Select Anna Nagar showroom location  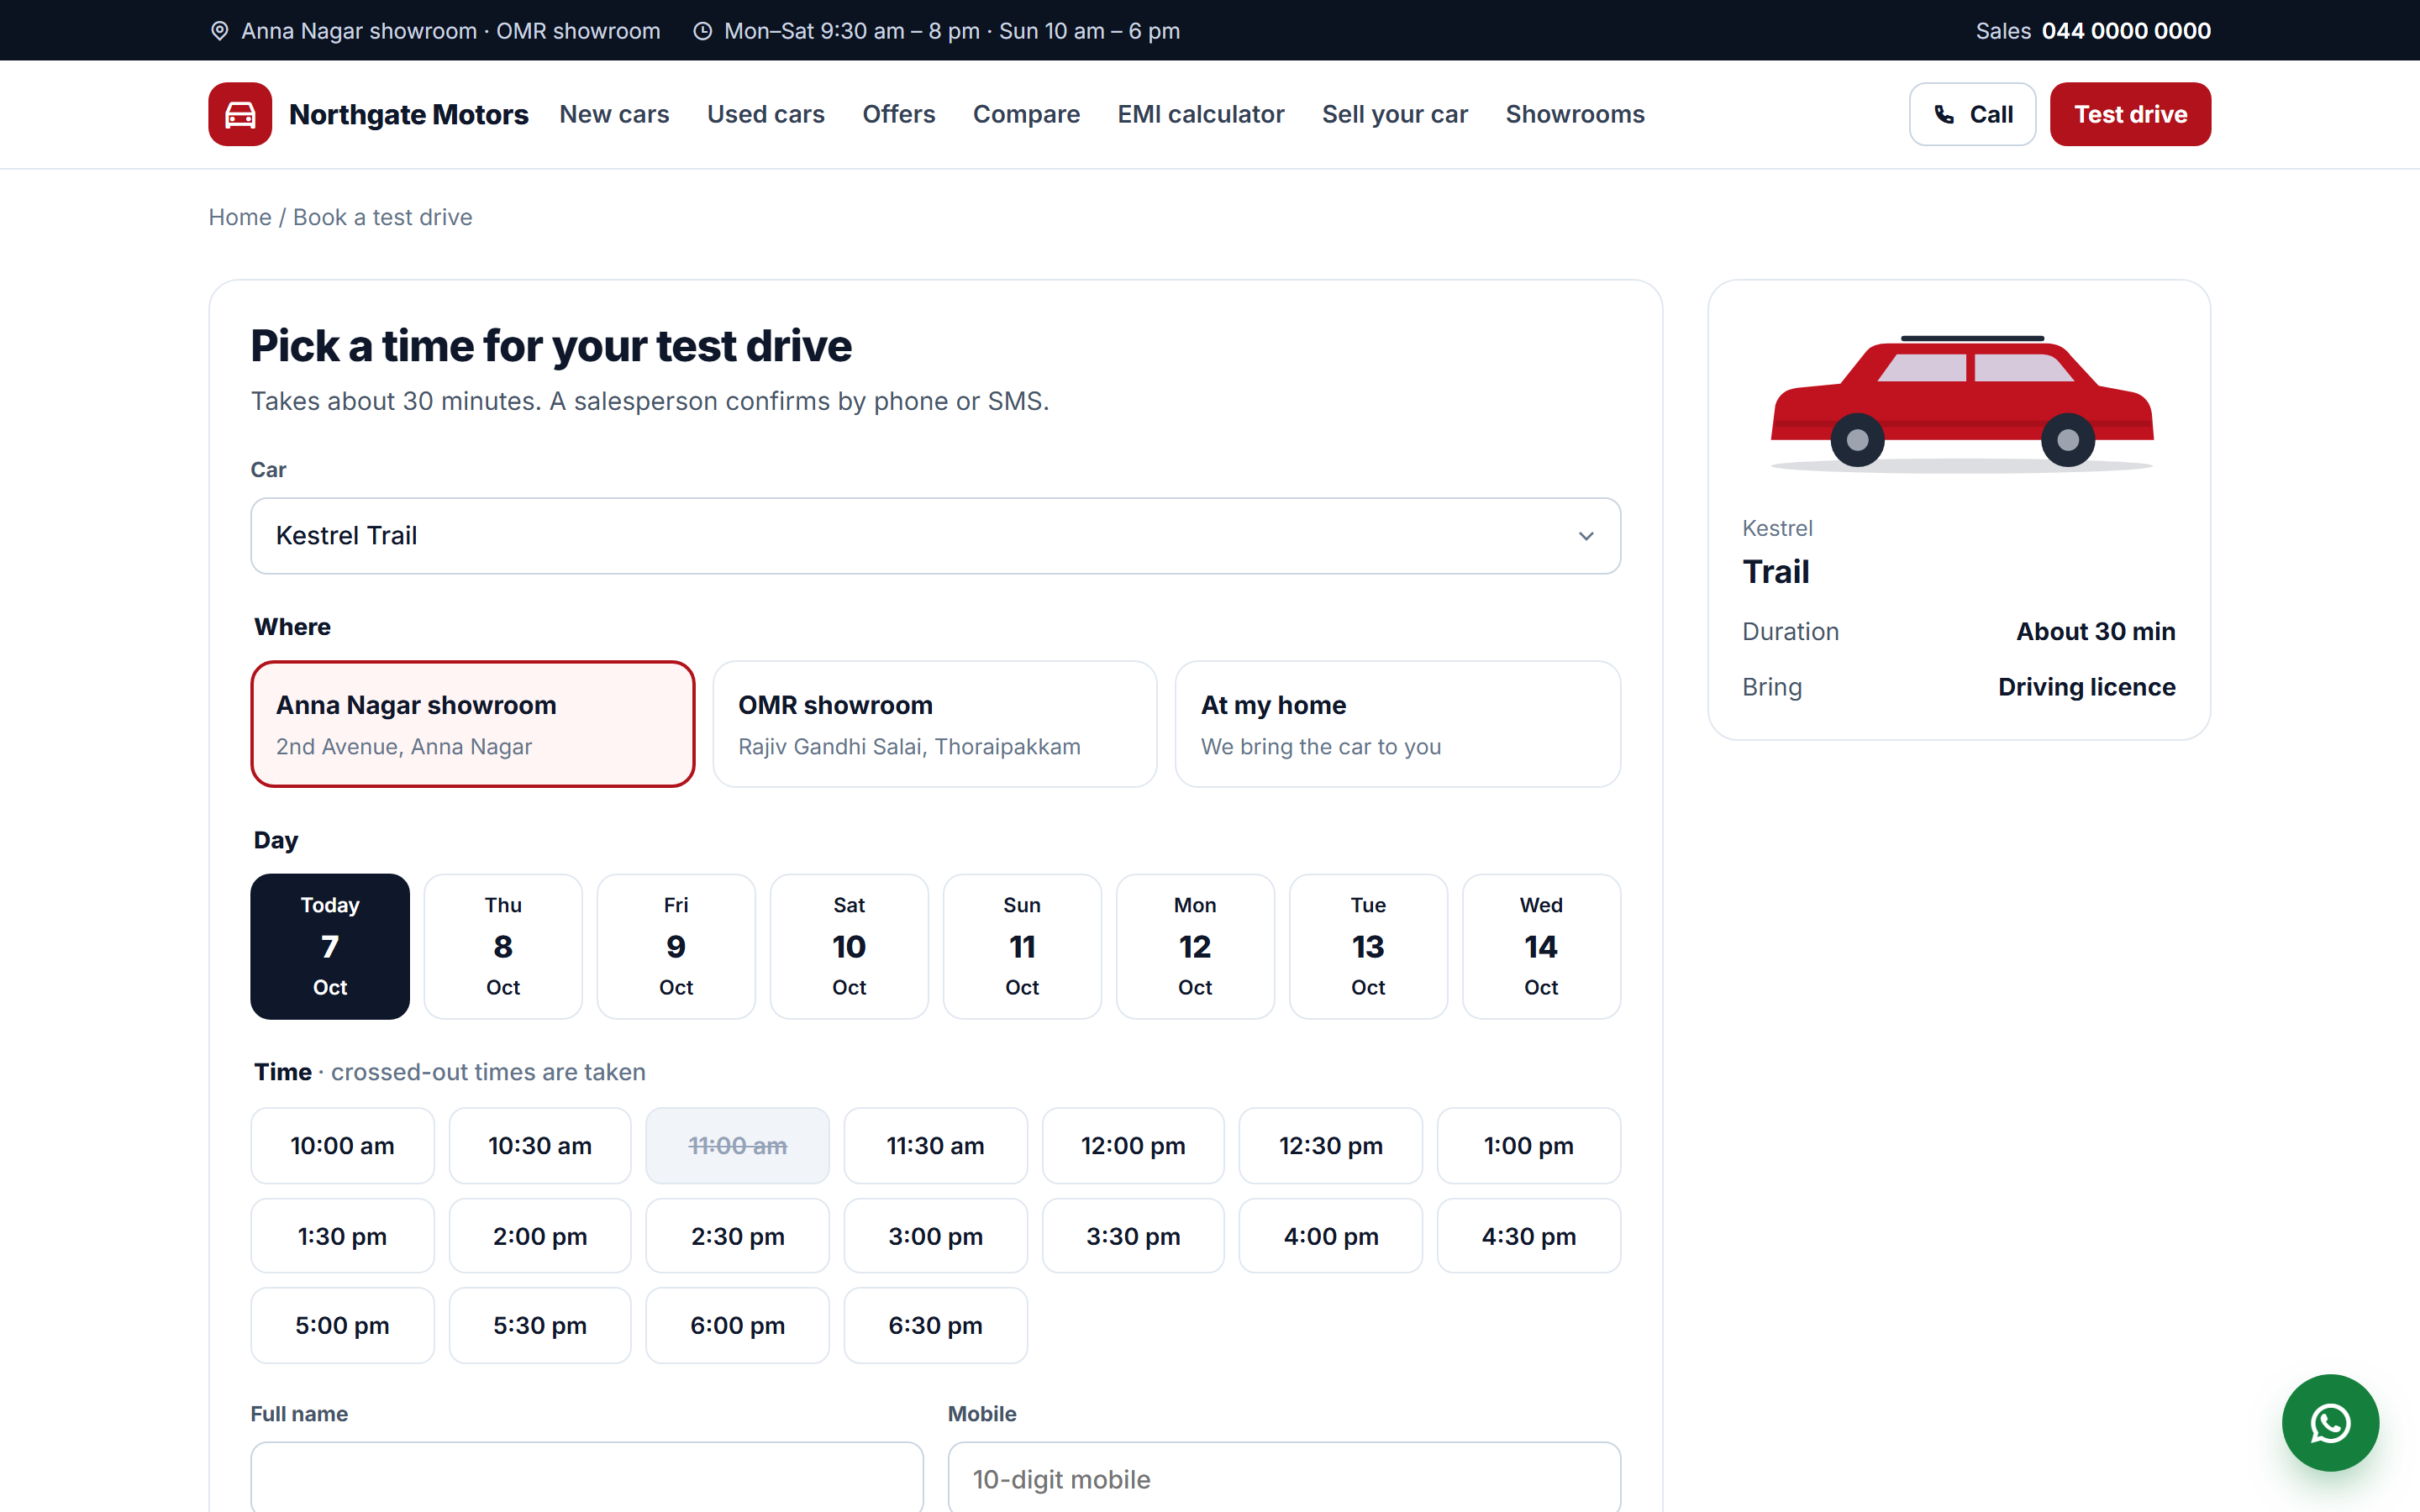point(473,724)
